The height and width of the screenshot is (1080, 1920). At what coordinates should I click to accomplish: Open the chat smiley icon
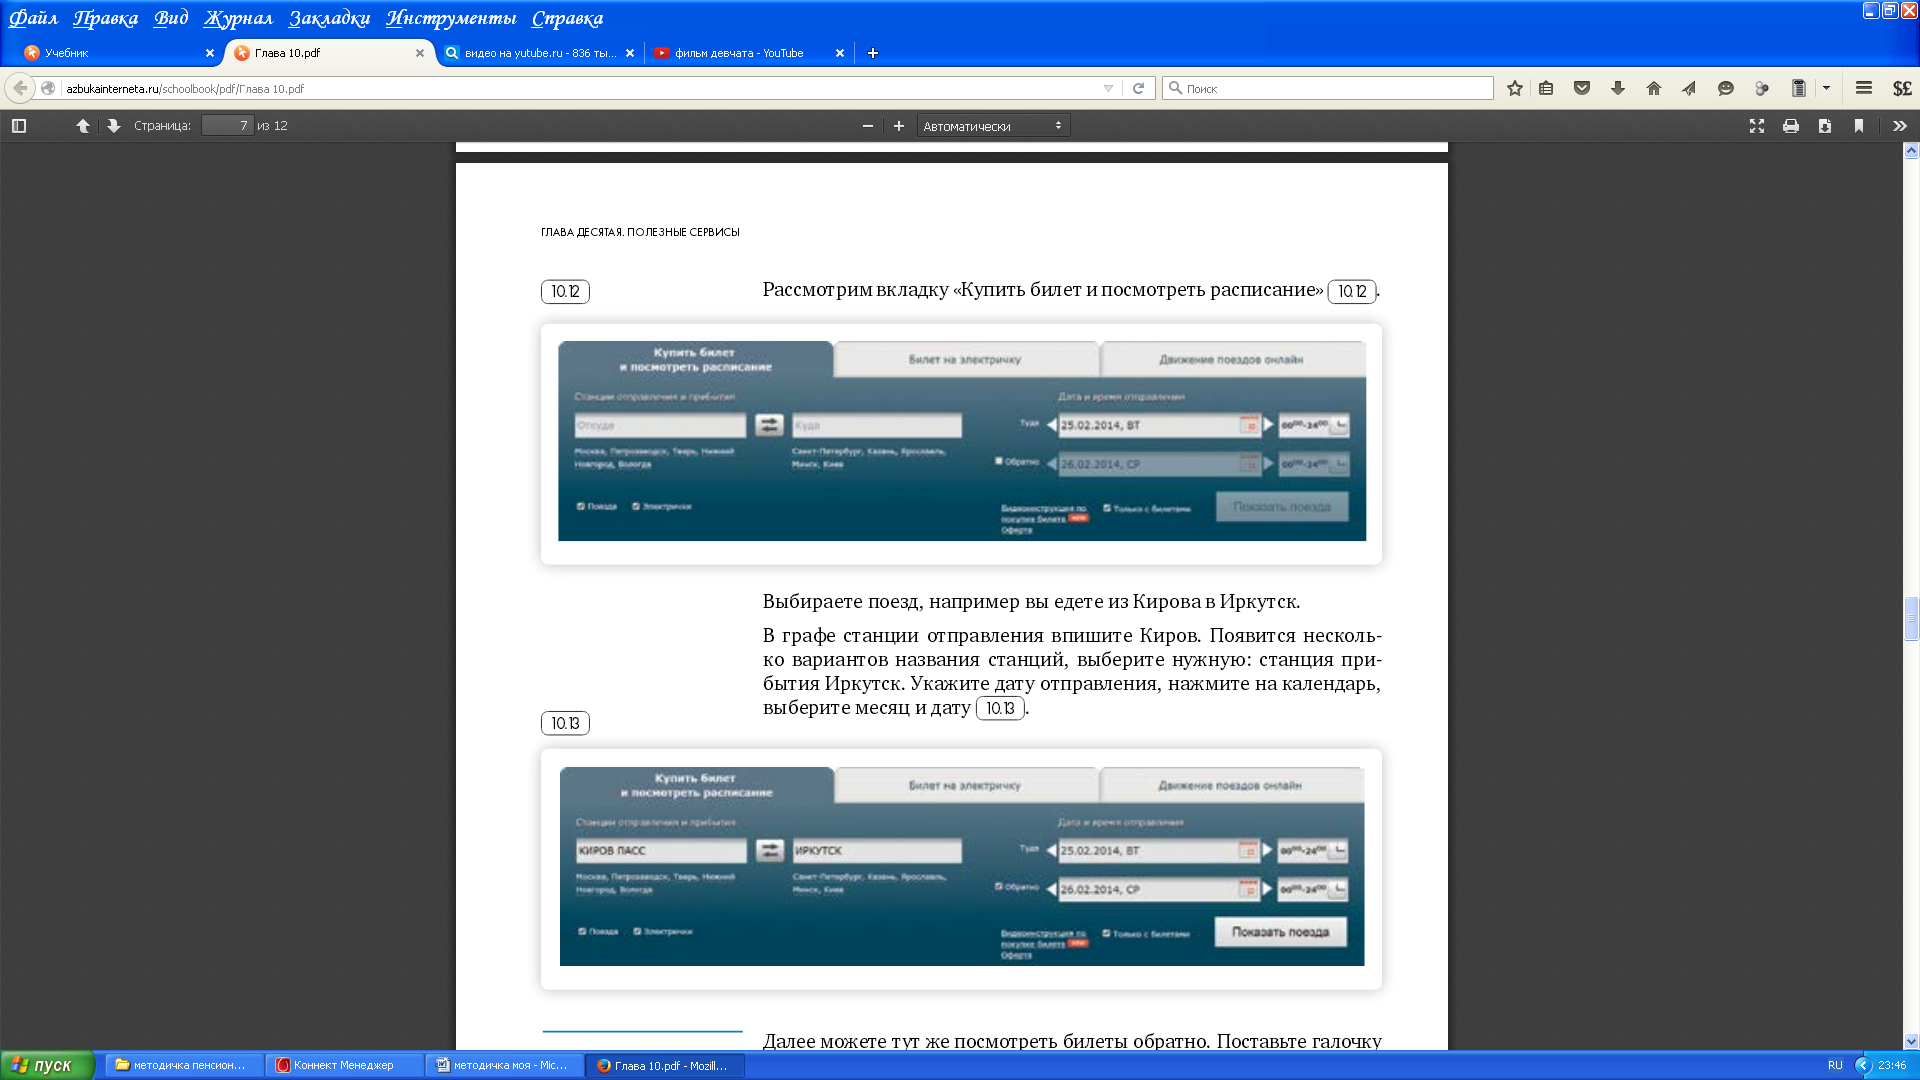point(1726,88)
